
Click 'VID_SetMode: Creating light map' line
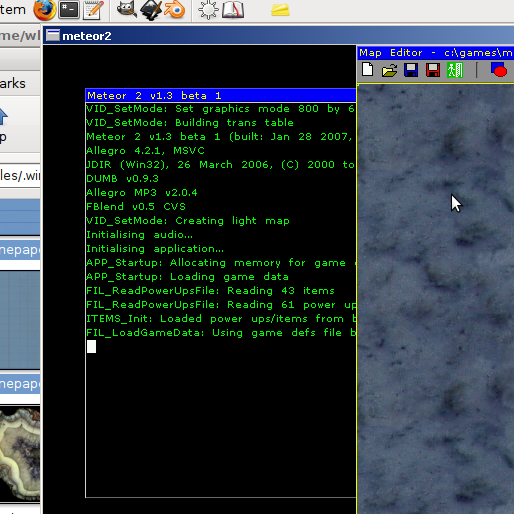click(188, 221)
